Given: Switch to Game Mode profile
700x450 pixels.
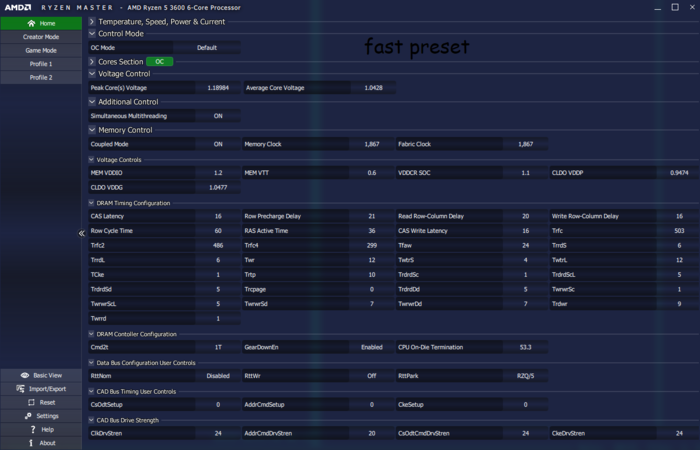Looking at the screenshot, I should 41,50.
